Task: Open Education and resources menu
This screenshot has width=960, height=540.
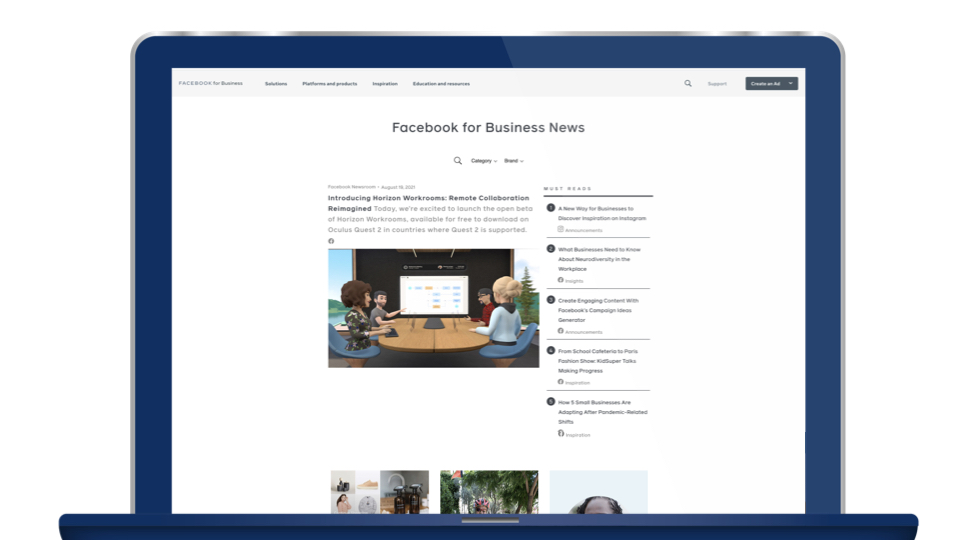Action: [441, 84]
